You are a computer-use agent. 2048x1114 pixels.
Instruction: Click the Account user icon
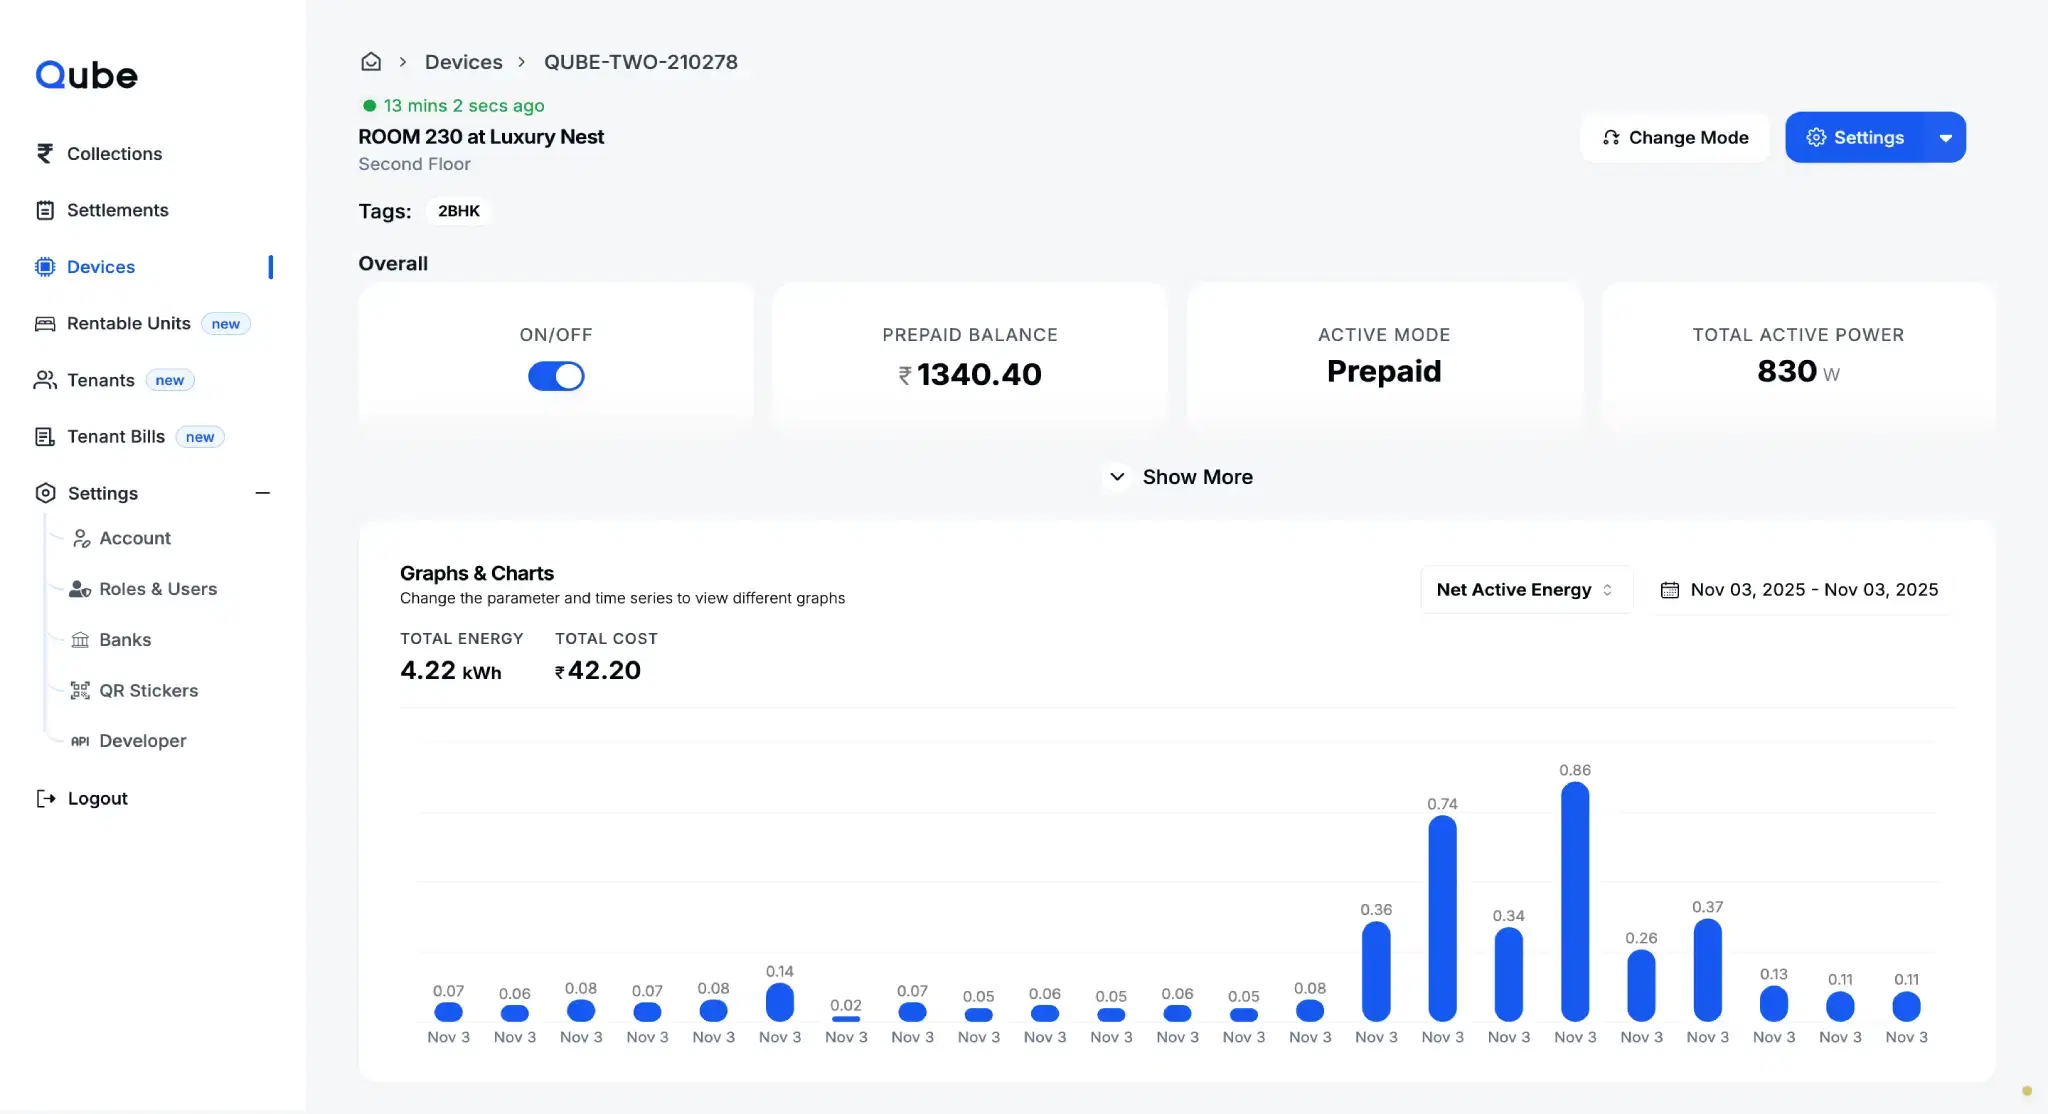coord(81,538)
